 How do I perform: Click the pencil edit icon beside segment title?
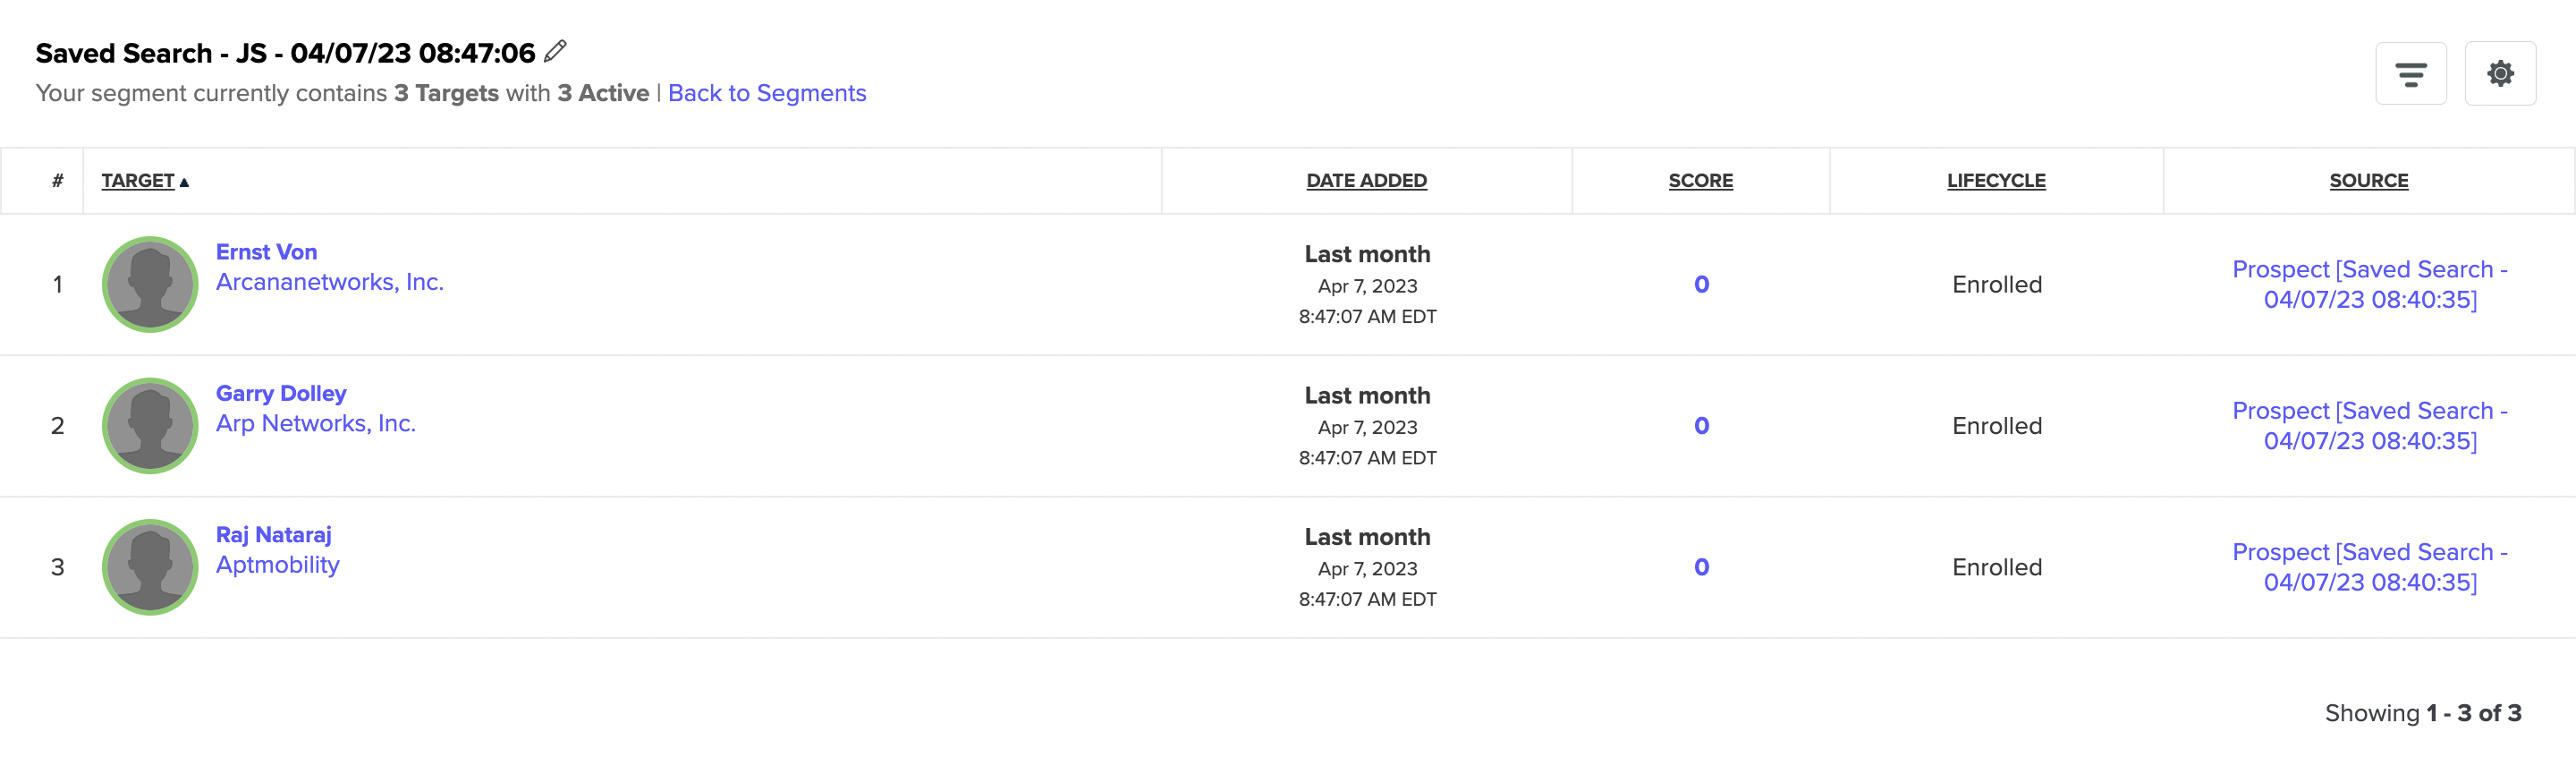(x=555, y=51)
